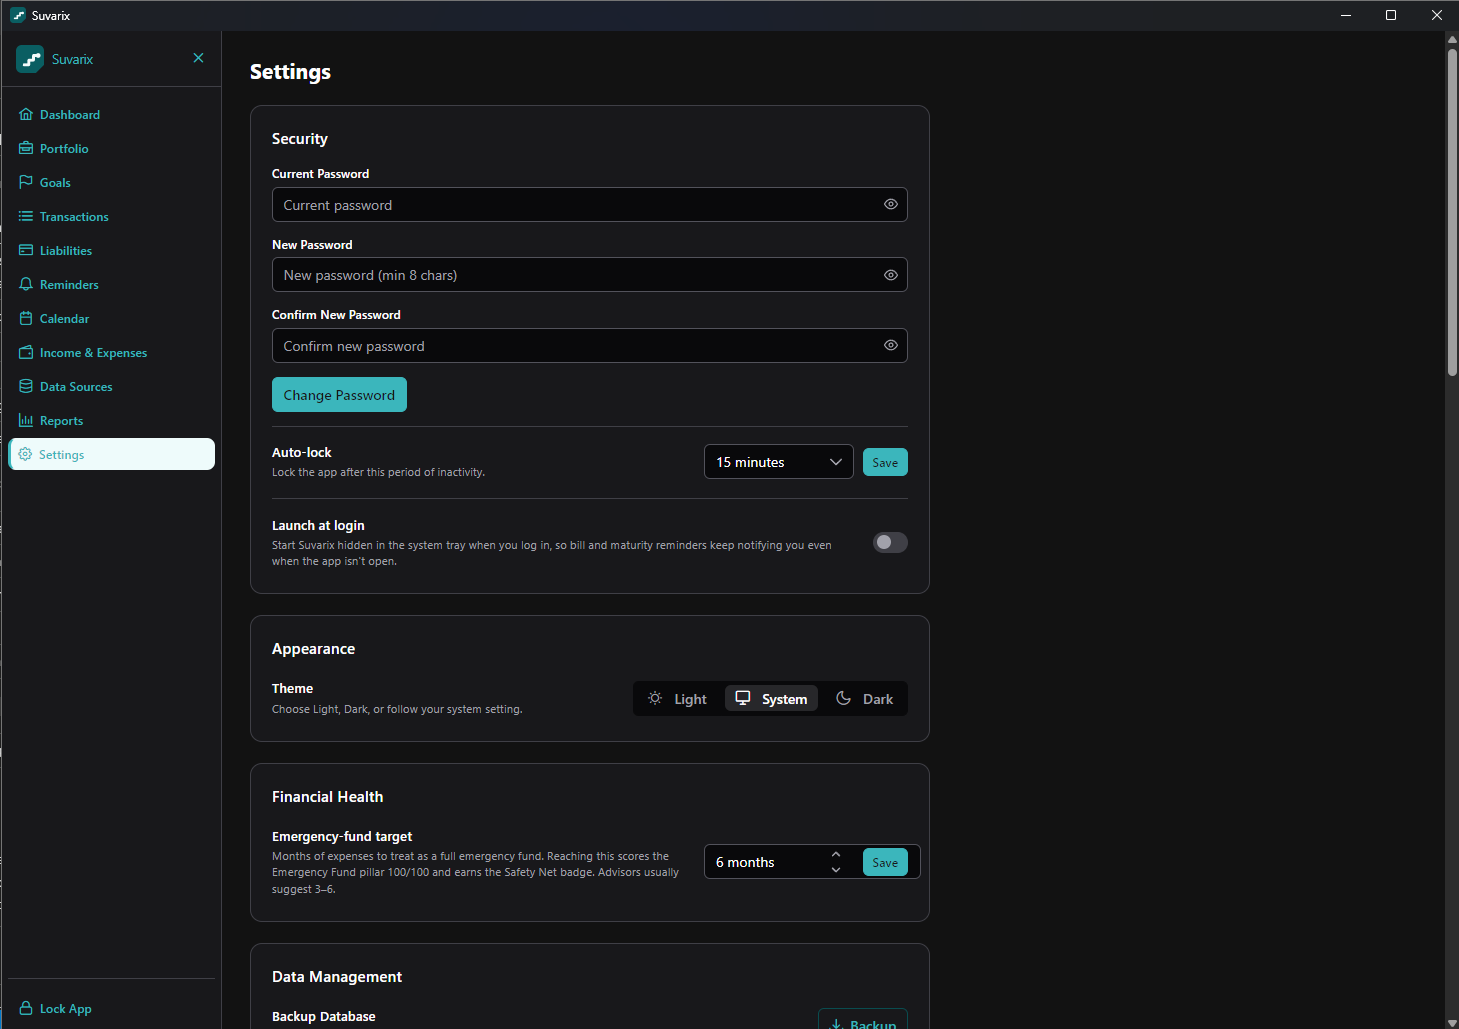Open the Liabilities page
1459x1029 pixels.
point(112,250)
